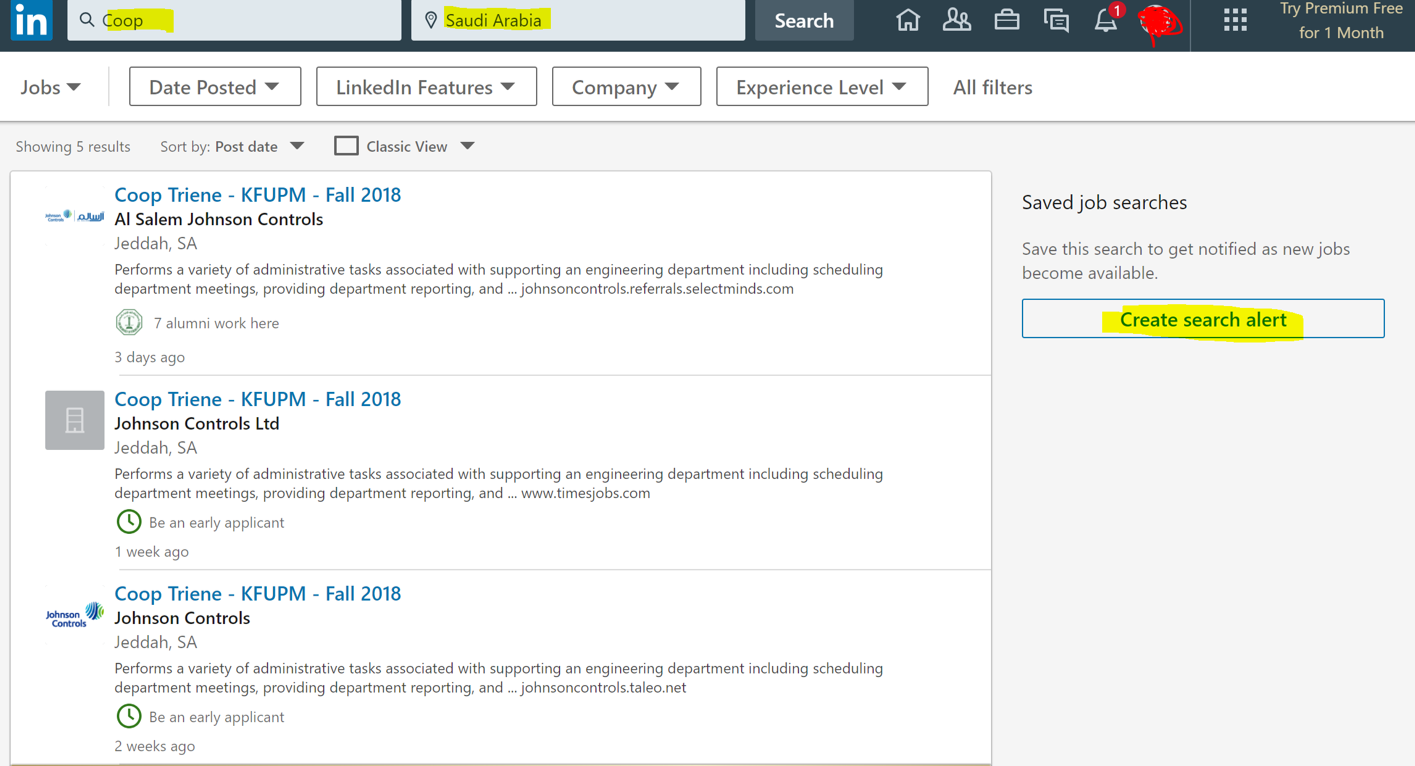Click the Showing 5 results text
This screenshot has height=766, width=1415.
pos(73,146)
